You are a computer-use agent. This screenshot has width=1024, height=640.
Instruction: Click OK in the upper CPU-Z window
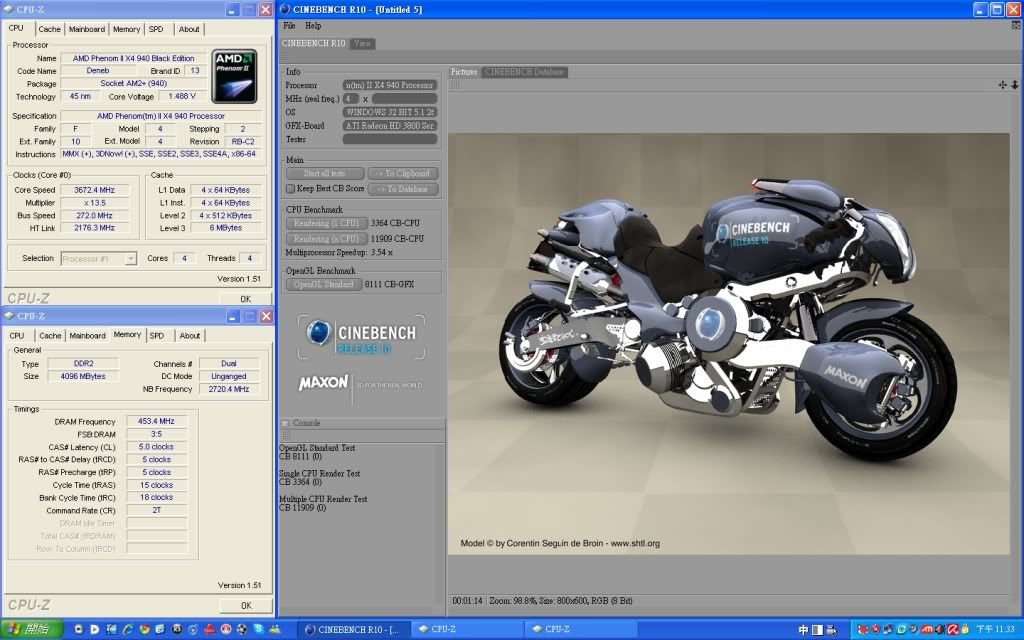point(245,299)
